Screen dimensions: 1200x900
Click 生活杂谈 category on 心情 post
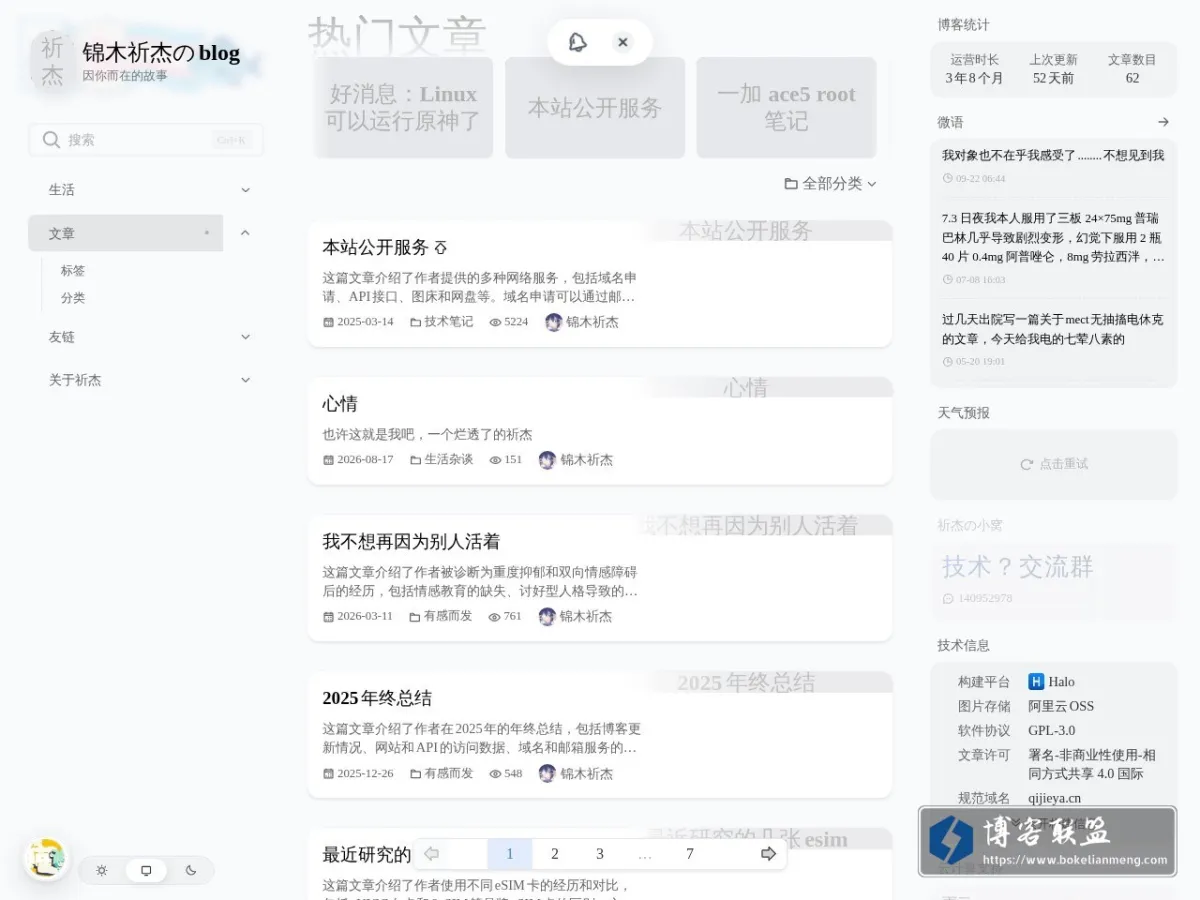(x=449, y=460)
